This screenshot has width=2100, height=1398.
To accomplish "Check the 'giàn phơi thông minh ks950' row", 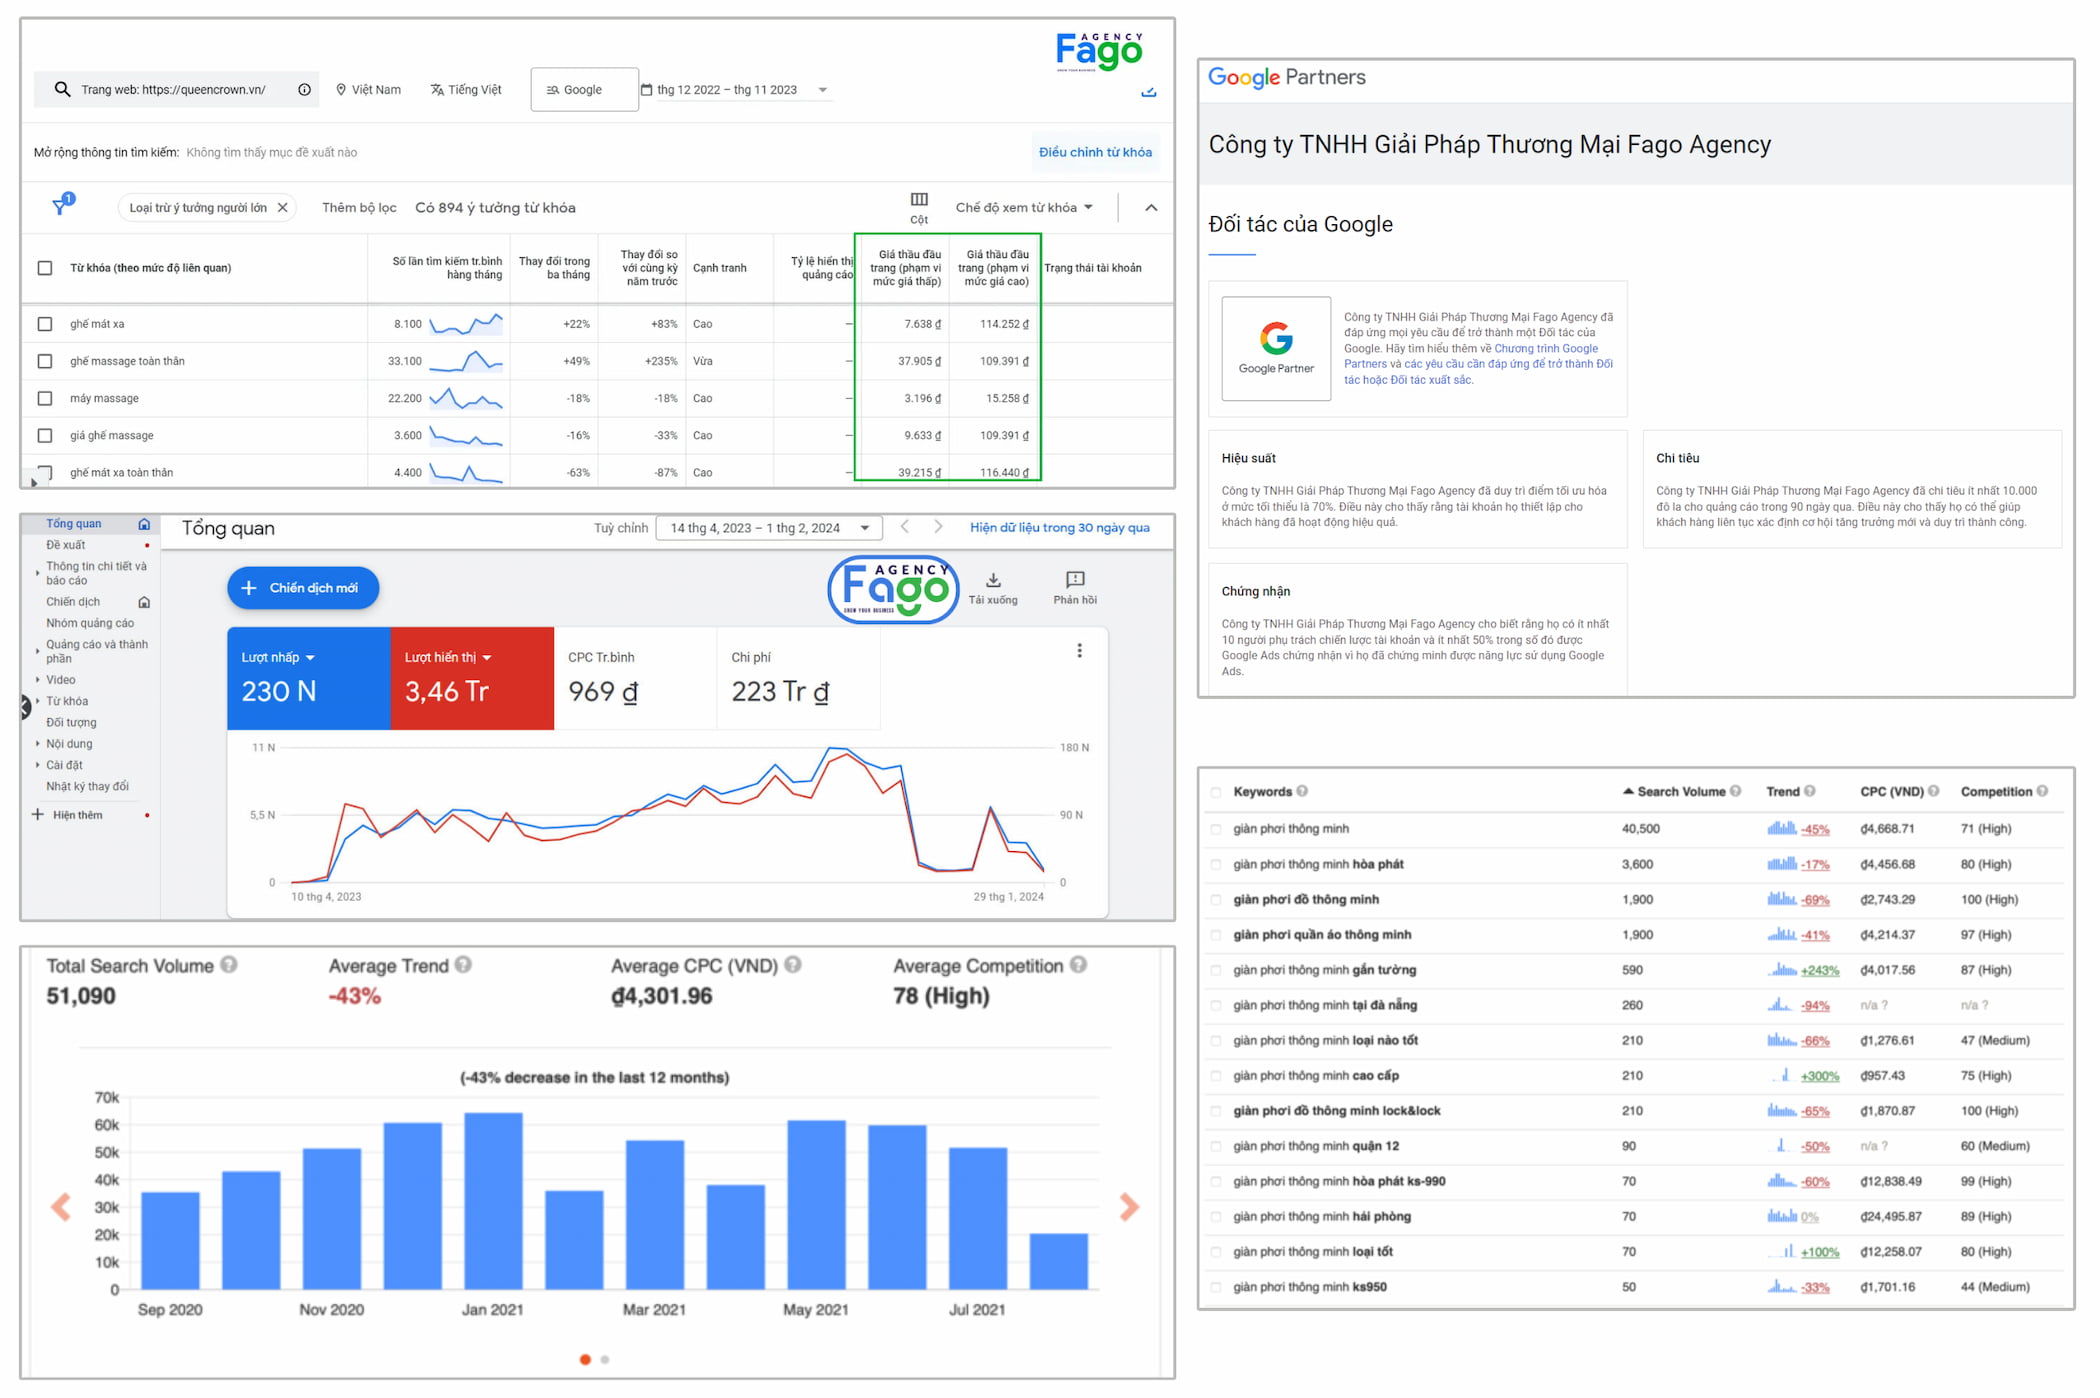I will (x=1216, y=1287).
